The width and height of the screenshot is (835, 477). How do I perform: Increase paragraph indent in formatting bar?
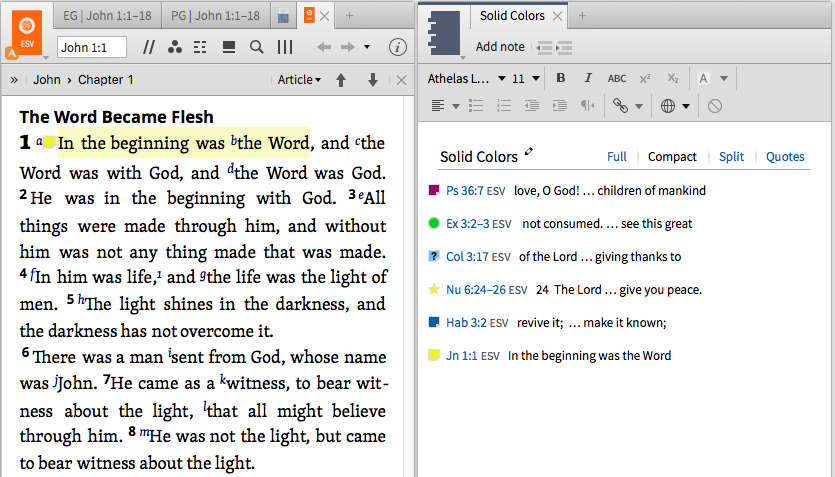[x=560, y=106]
